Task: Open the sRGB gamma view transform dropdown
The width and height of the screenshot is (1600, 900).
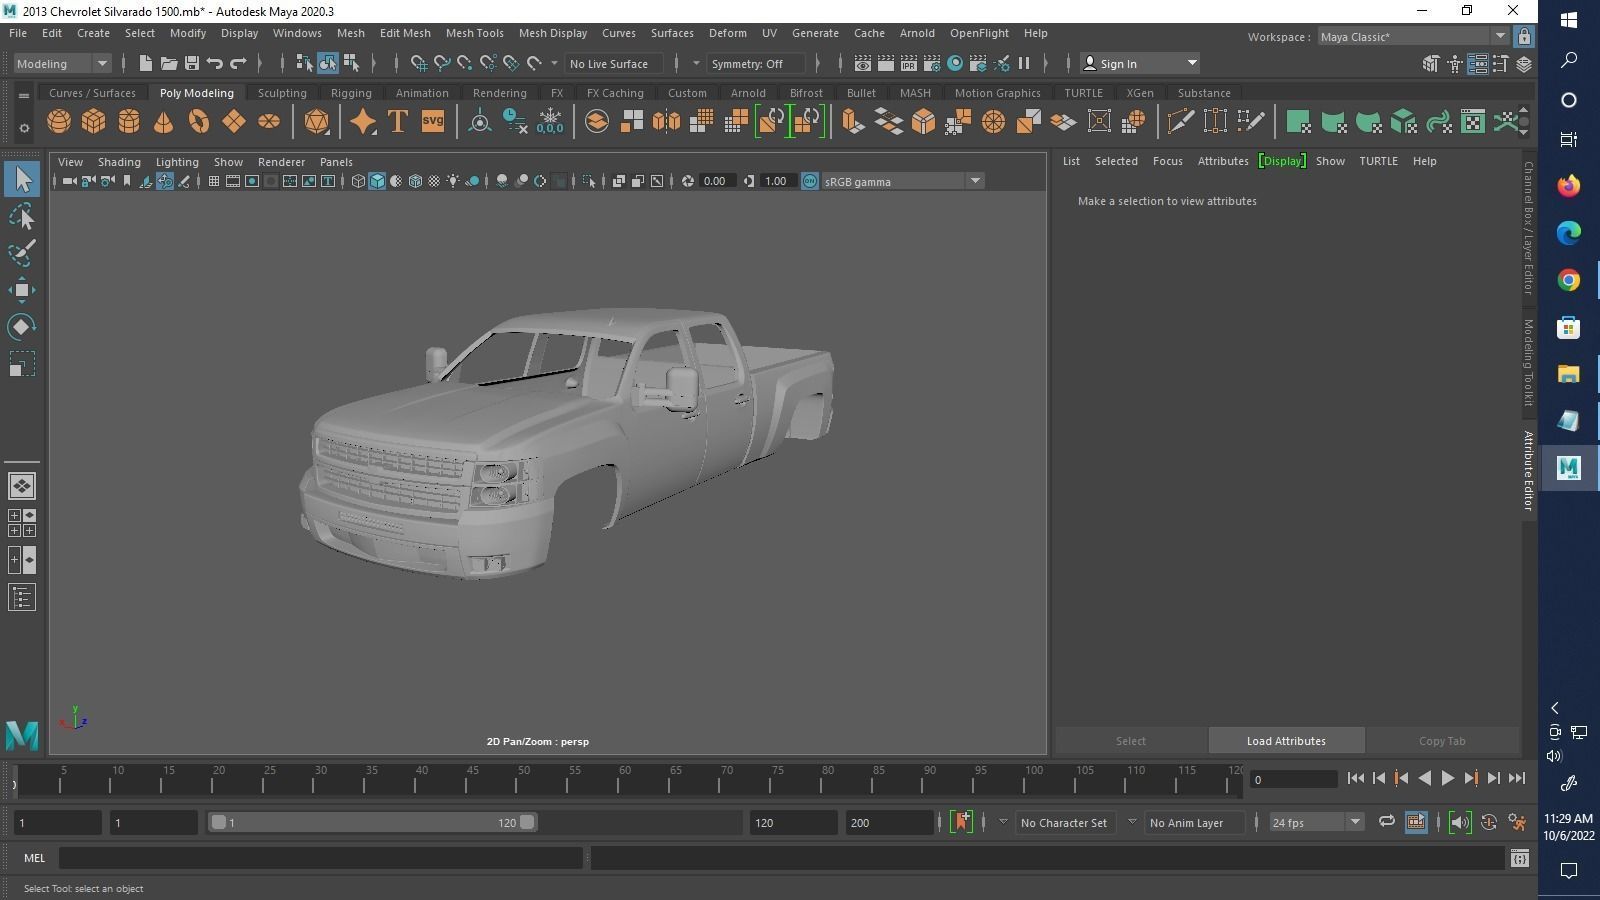Action: 902,181
